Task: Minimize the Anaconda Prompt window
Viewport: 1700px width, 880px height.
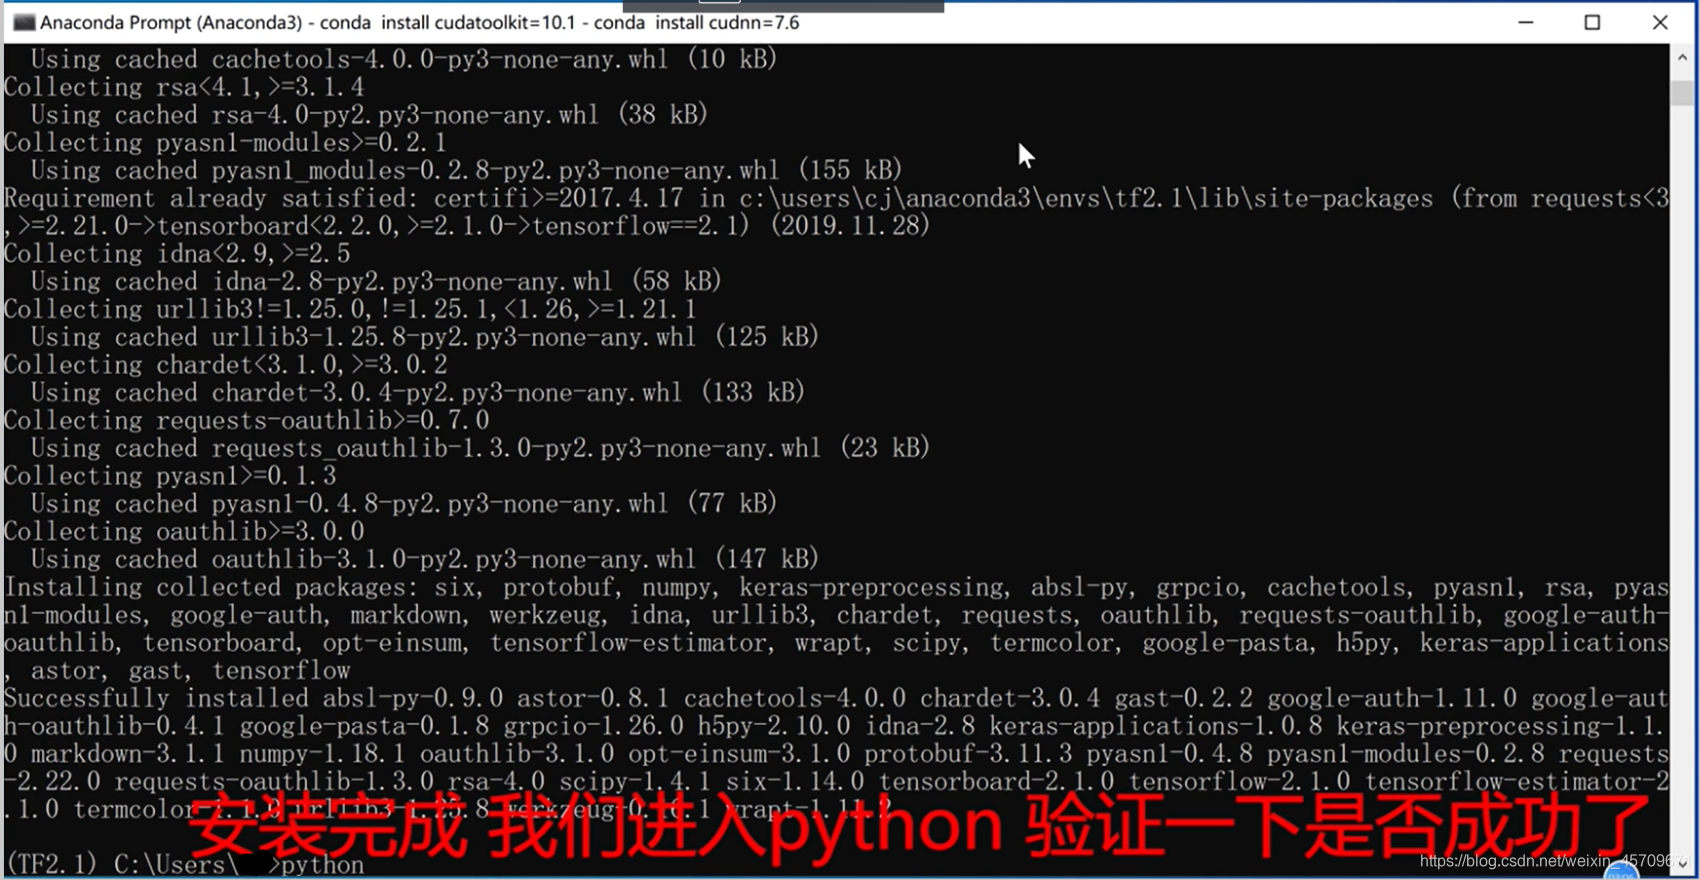Action: pos(1525,22)
